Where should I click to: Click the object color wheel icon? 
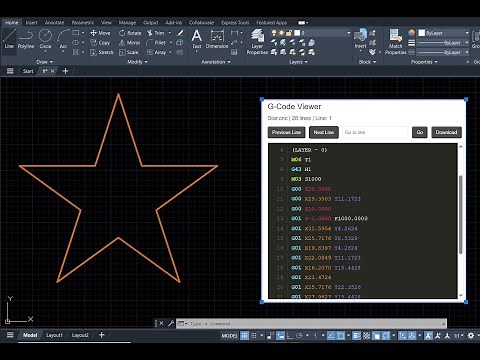(x=411, y=33)
